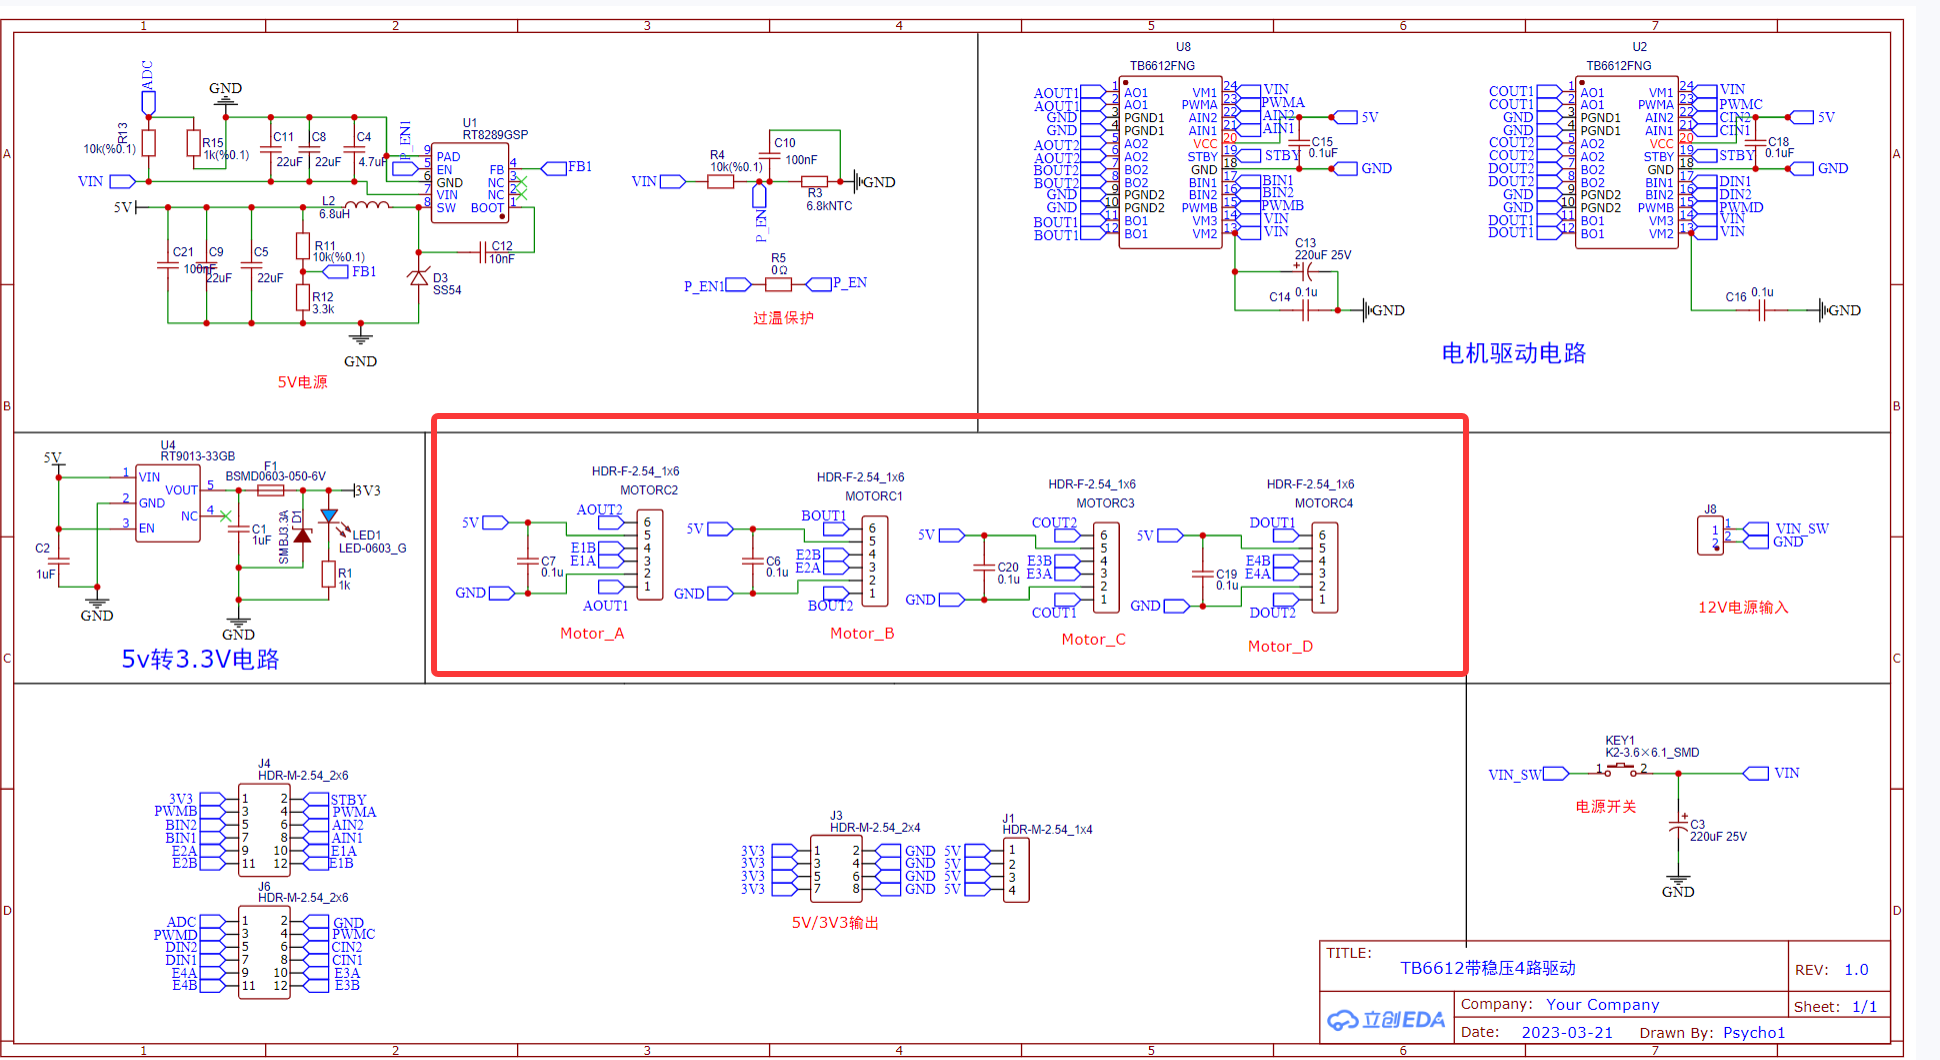1940x1060 pixels.
Task: Select the "5V/3V3输出" caption
Action: (x=835, y=922)
